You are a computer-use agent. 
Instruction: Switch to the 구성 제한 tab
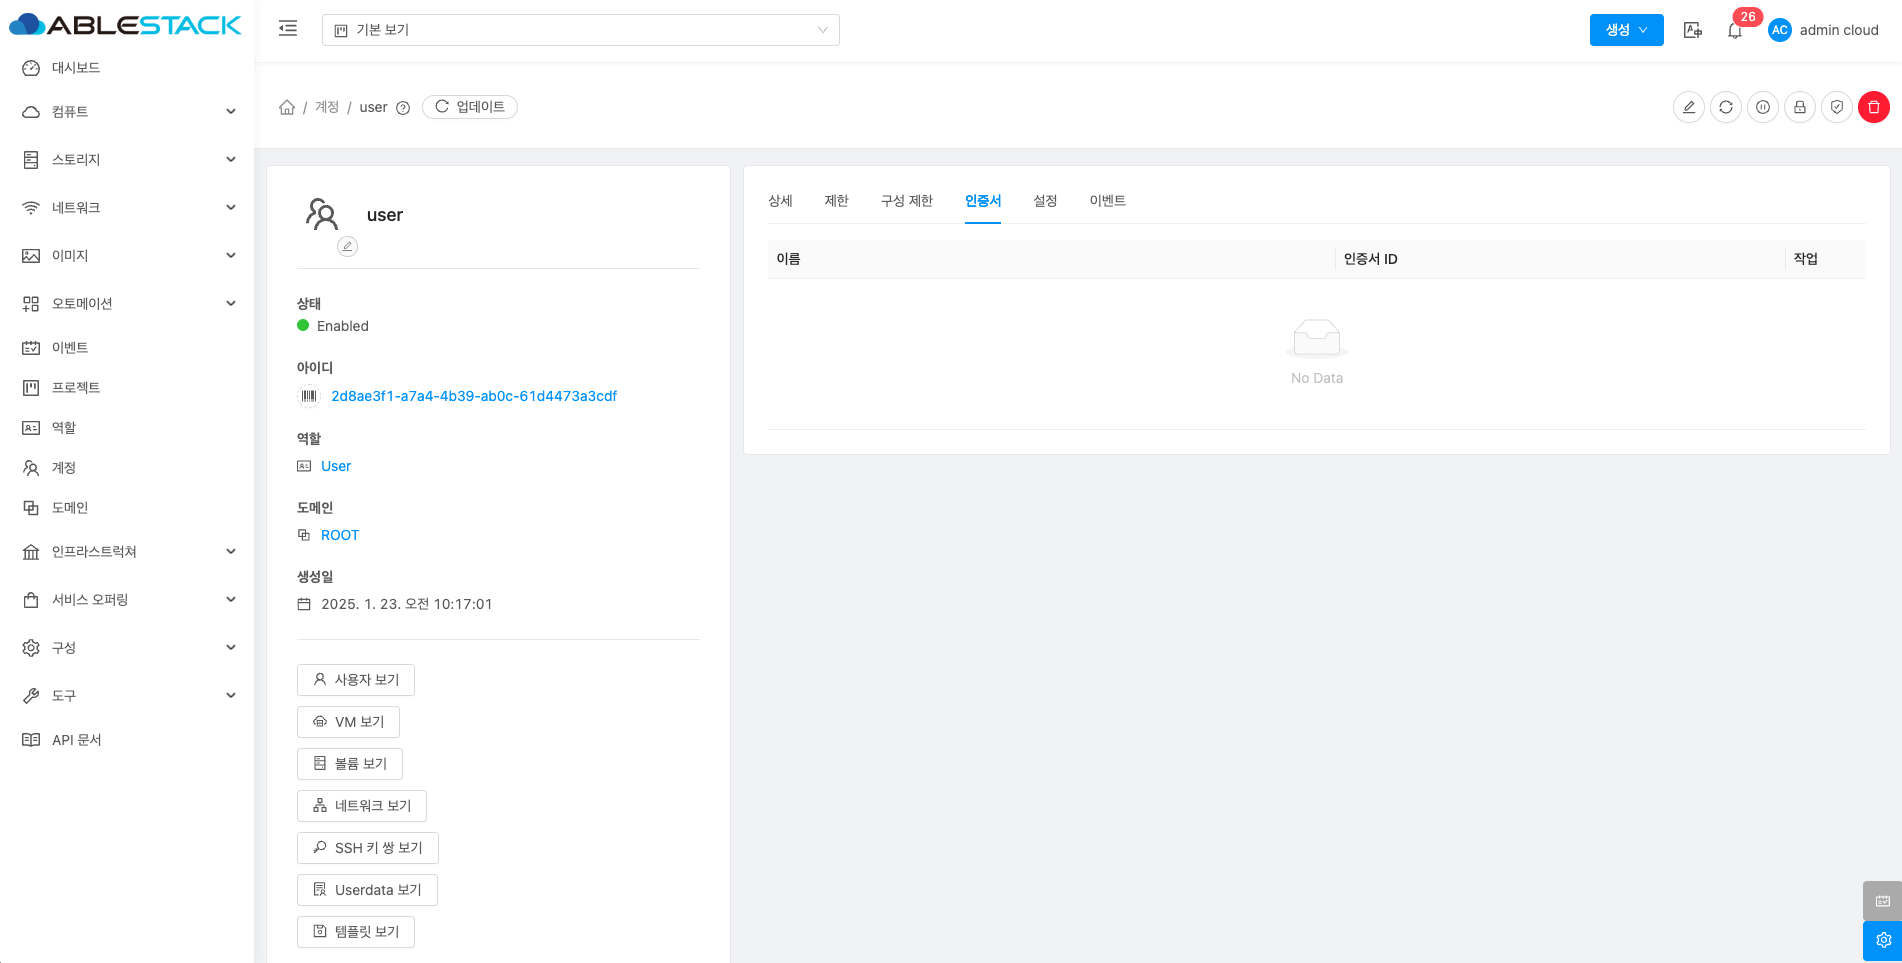pos(906,201)
